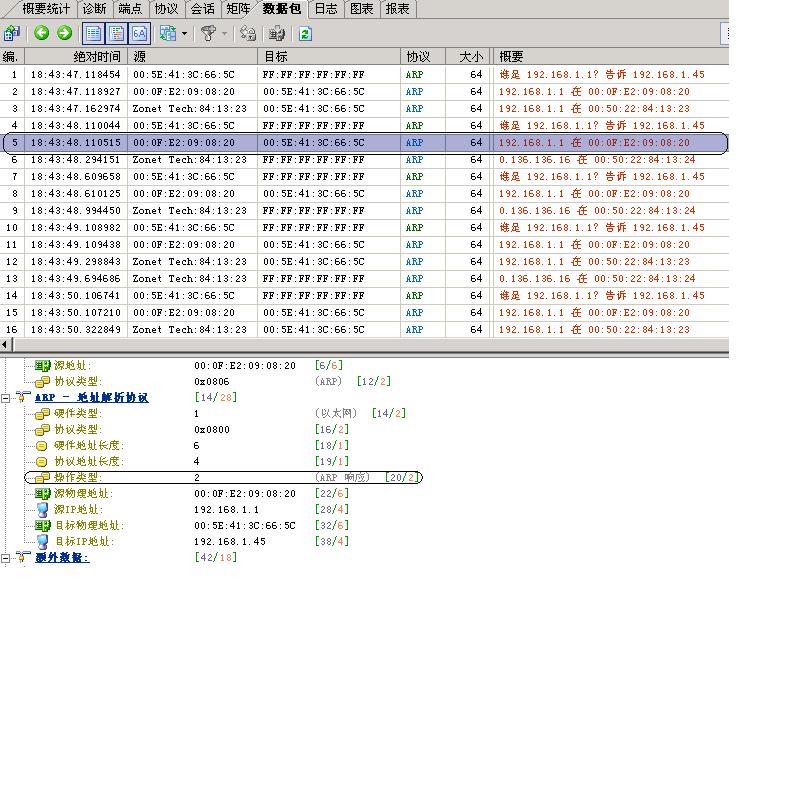Sort by the 概要 column header
The width and height of the screenshot is (810, 800).
point(611,56)
